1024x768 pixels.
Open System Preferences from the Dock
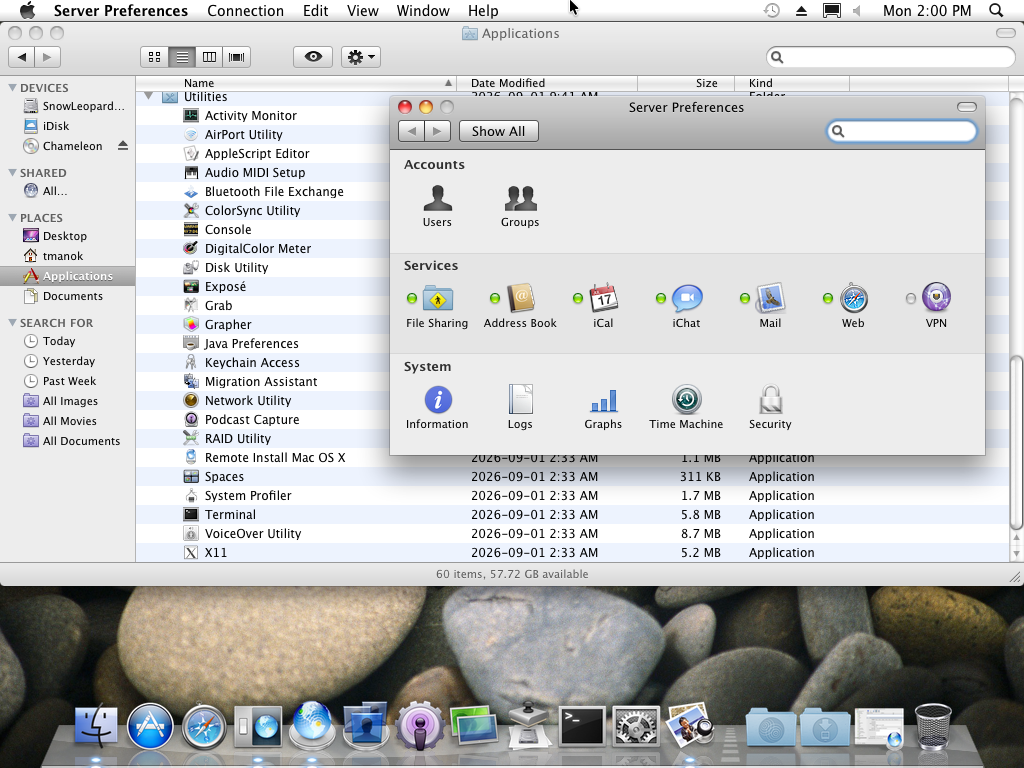point(636,726)
